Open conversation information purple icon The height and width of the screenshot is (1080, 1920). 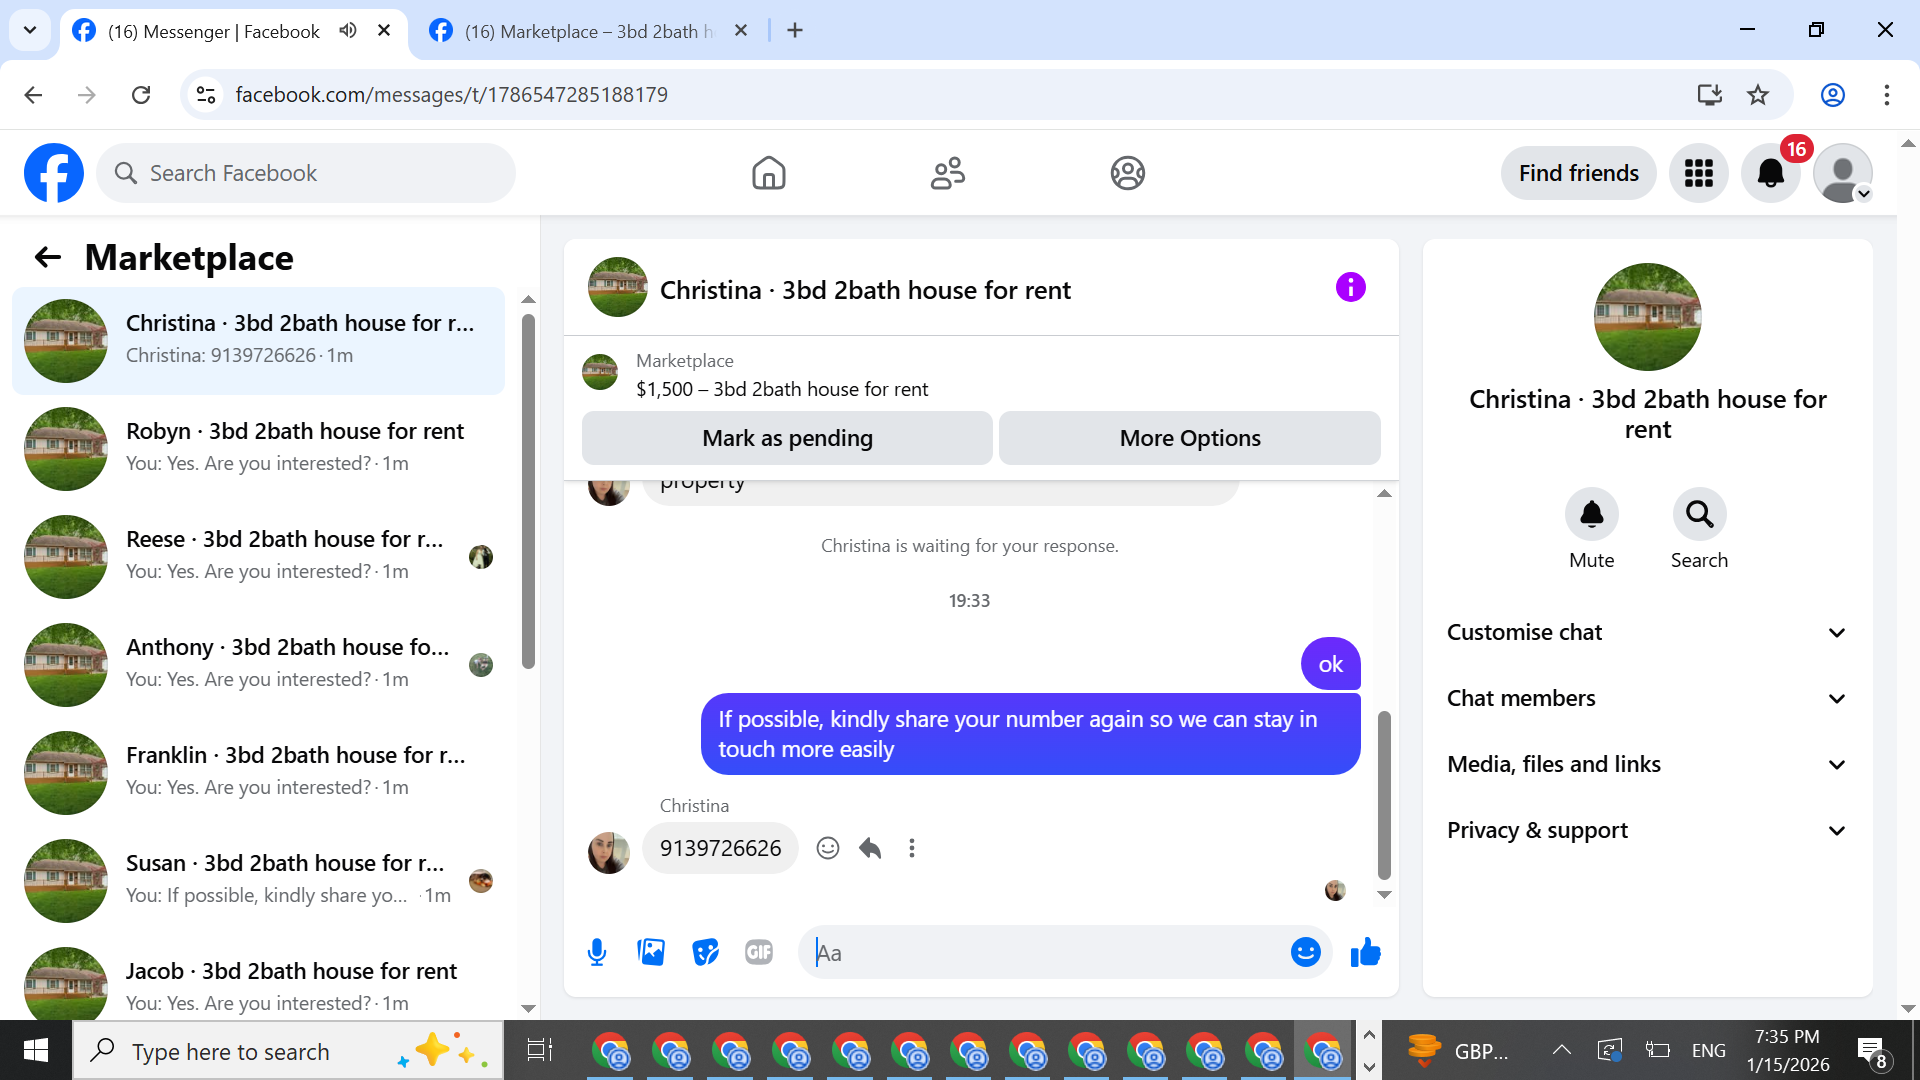(1350, 288)
